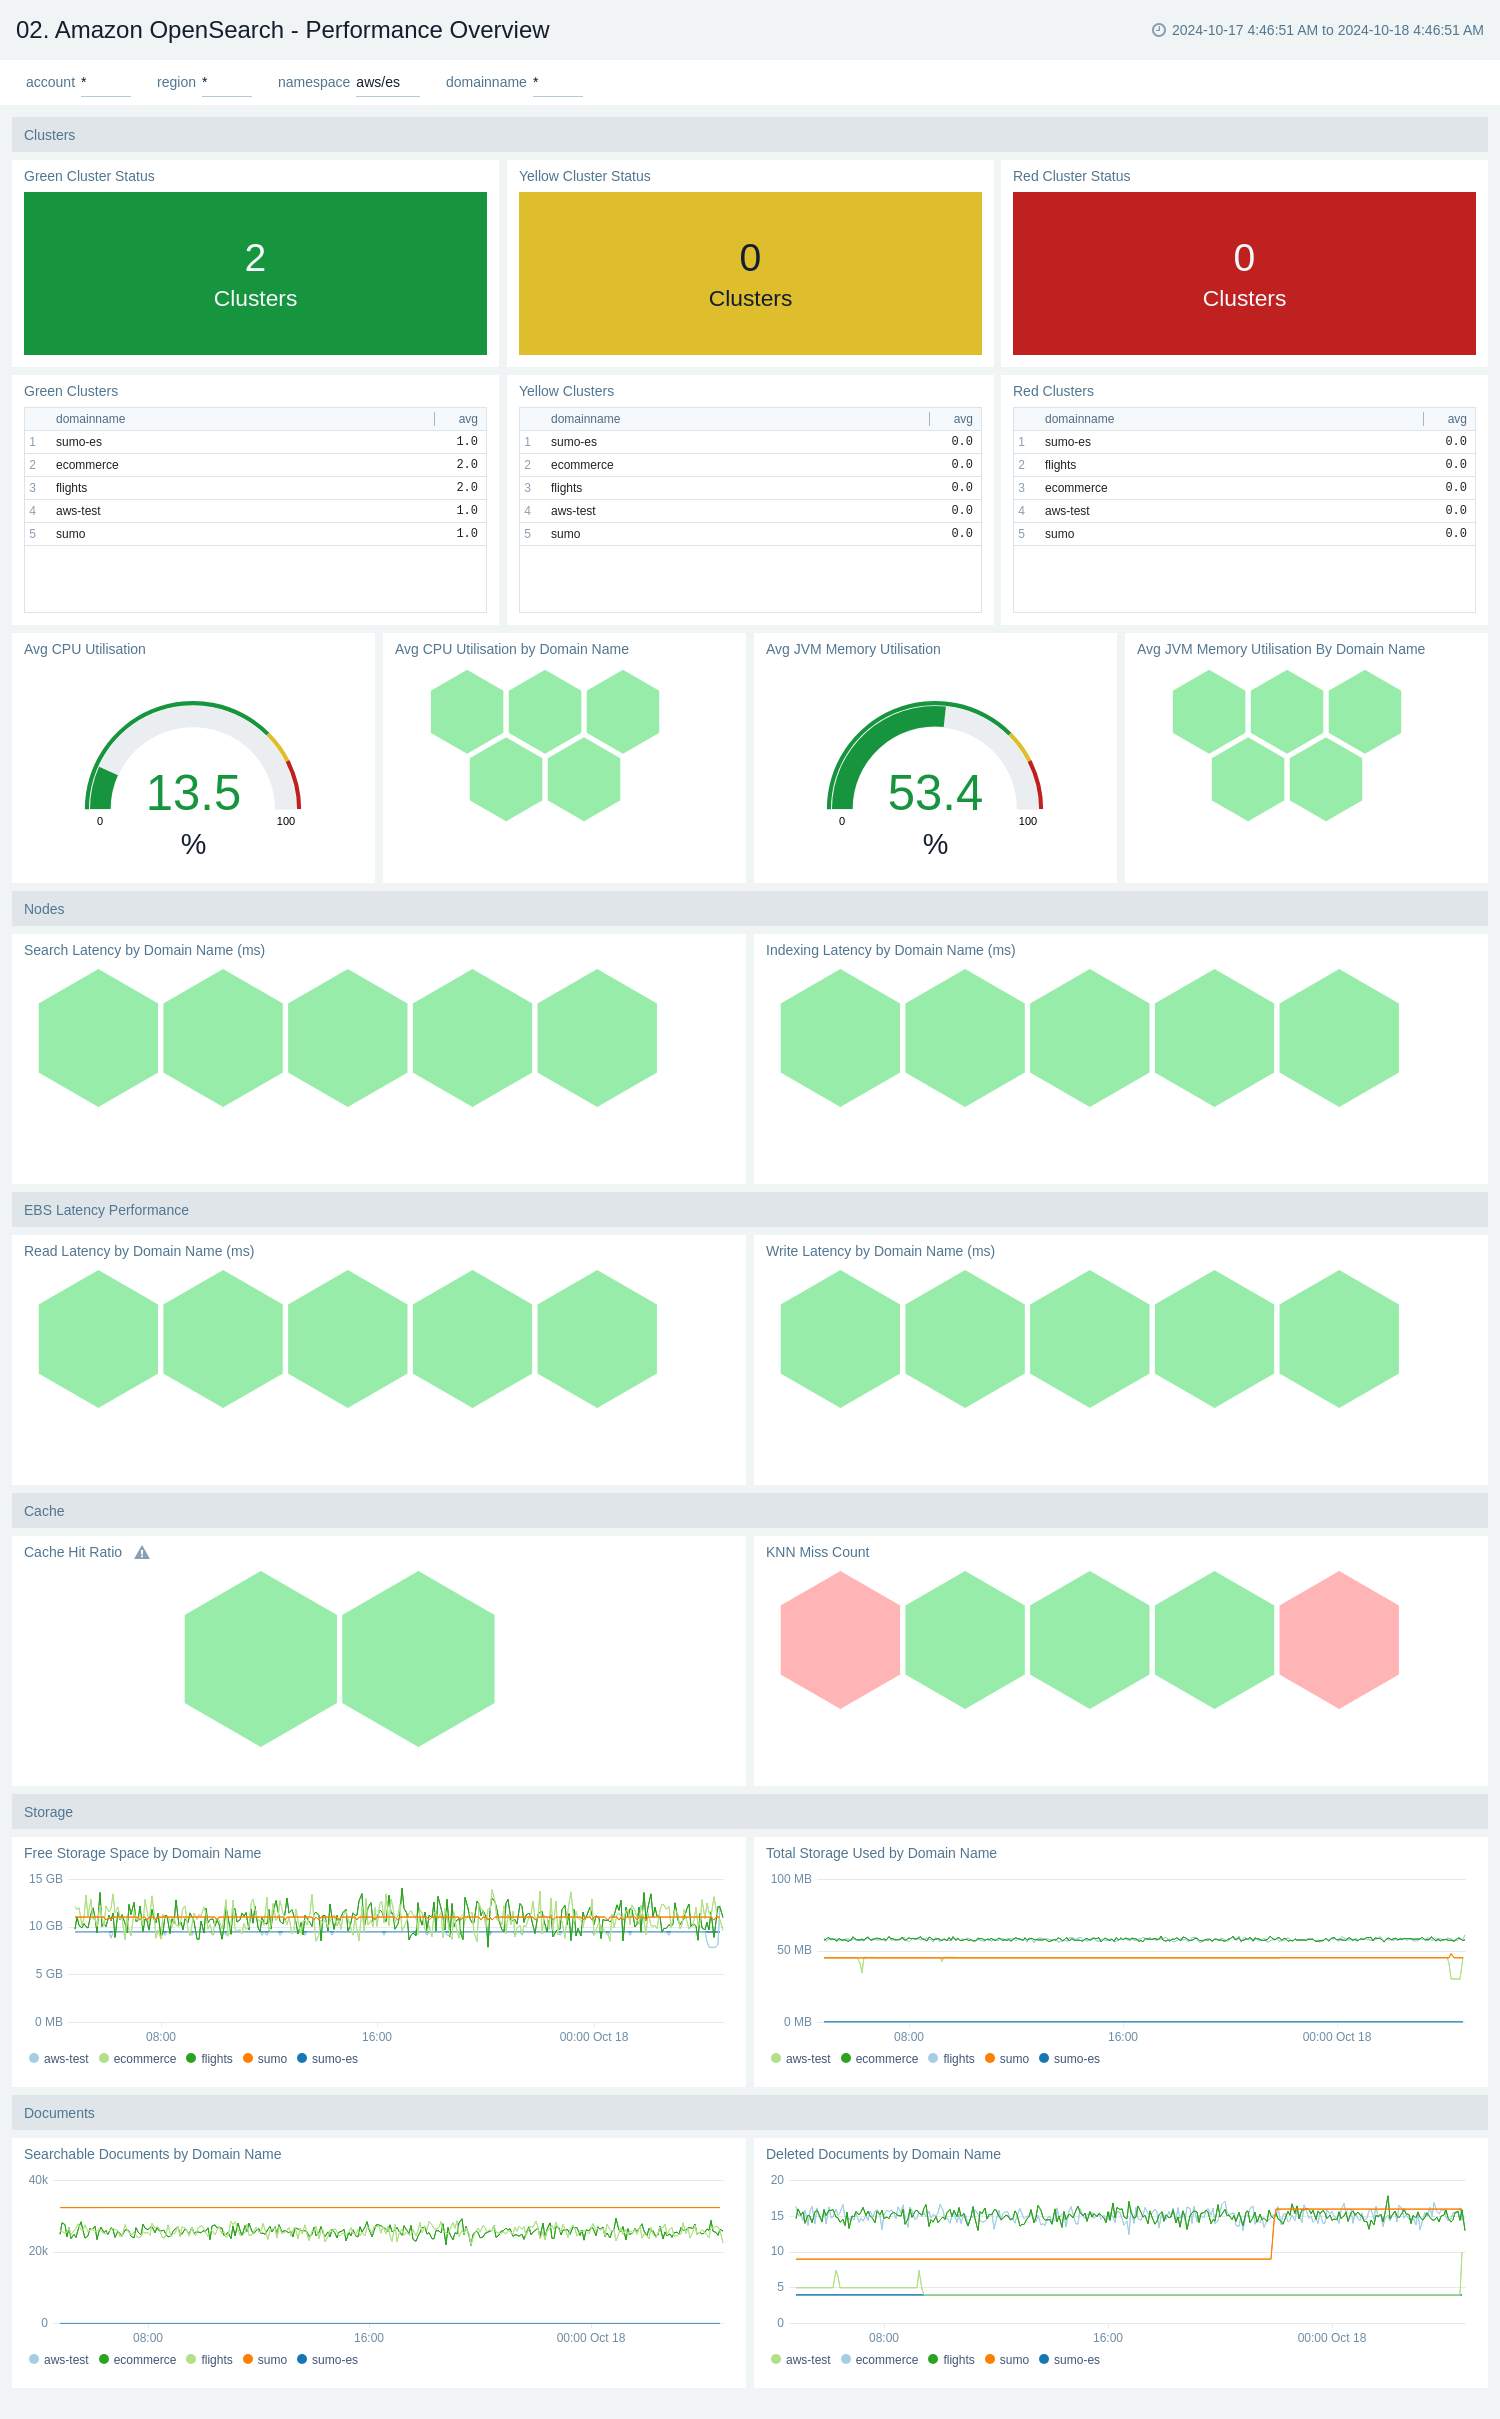Image resolution: width=1500 pixels, height=2419 pixels.
Task: Collapse the Documents section header
Action: point(750,2113)
